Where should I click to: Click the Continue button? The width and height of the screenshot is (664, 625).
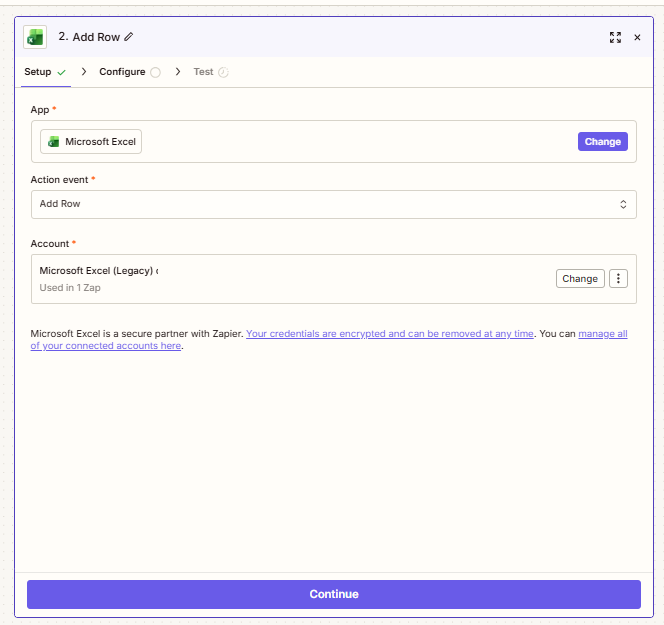coord(334,595)
